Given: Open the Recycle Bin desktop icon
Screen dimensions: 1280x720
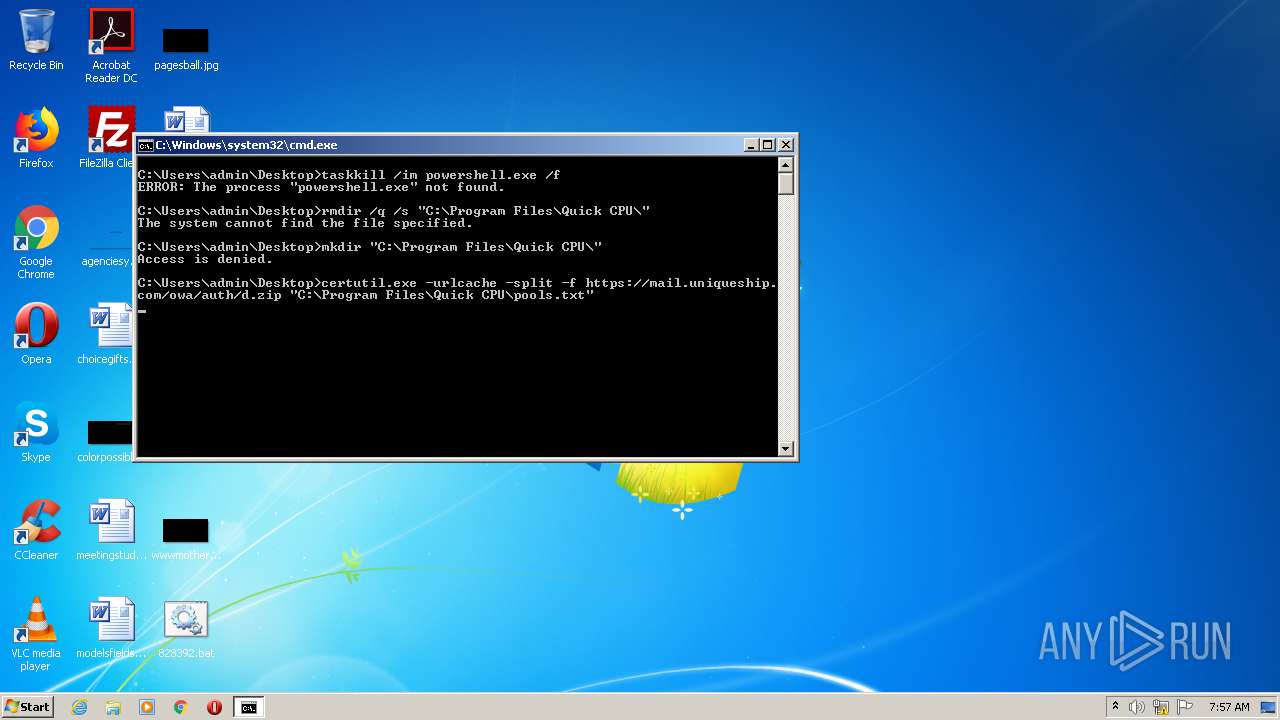Looking at the screenshot, I should tap(36, 40).
